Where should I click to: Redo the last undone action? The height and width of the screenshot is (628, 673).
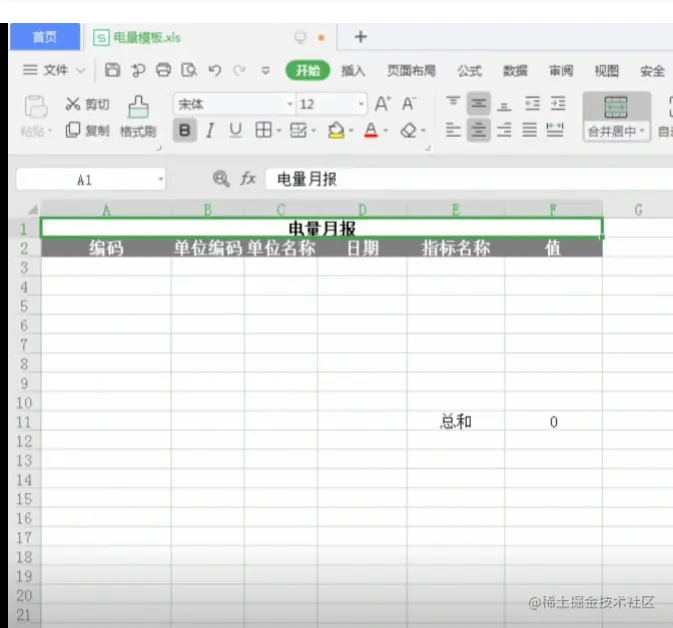pyautogui.click(x=239, y=70)
